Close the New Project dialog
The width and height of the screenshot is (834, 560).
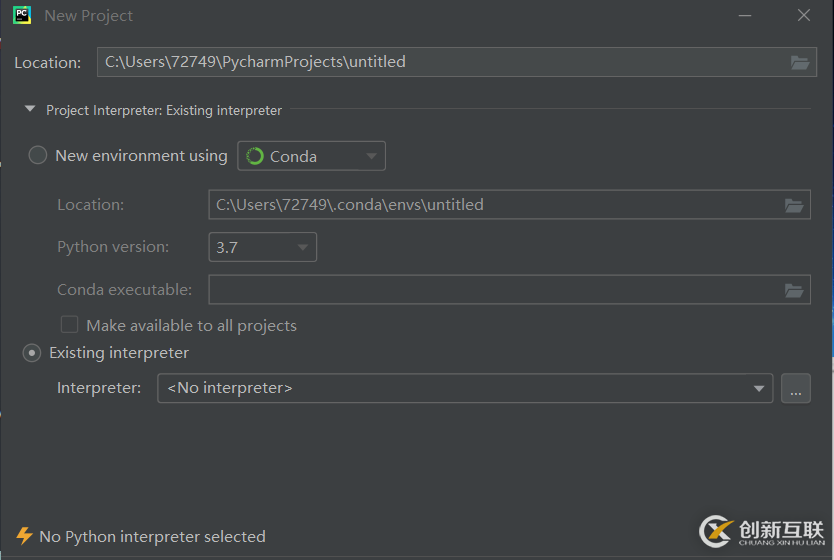coord(804,15)
